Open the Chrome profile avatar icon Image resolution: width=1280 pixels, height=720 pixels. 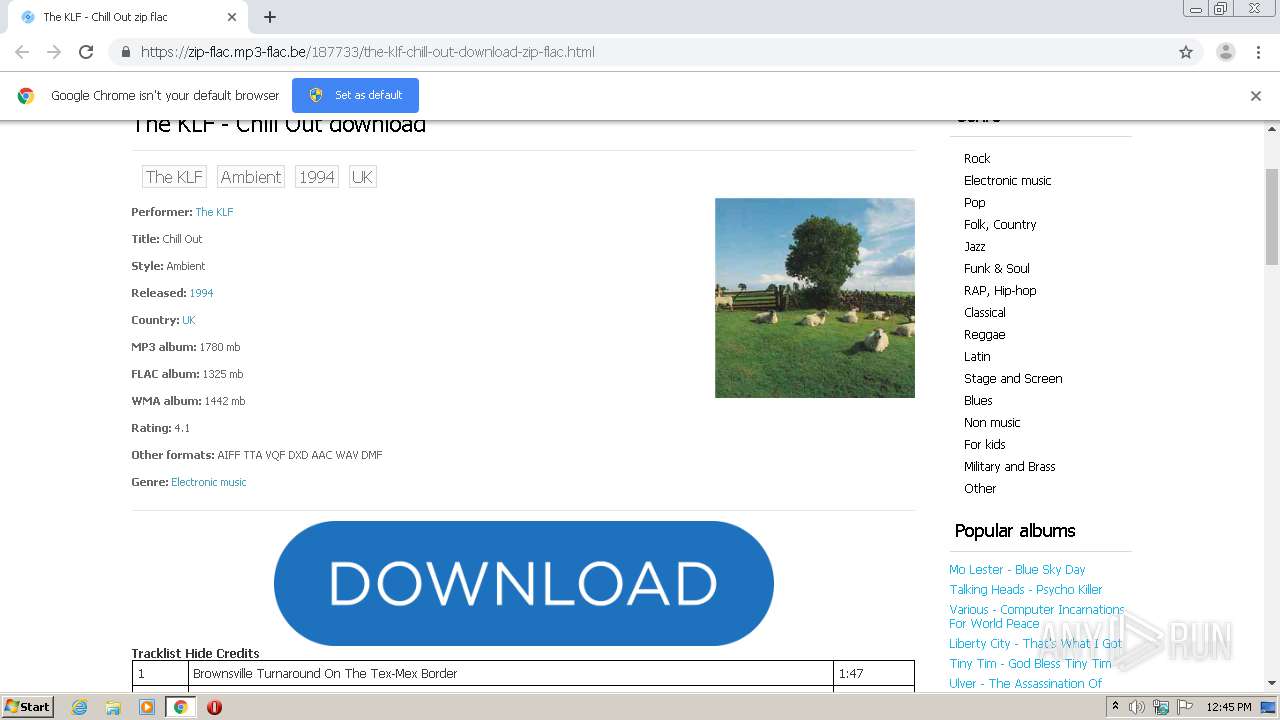tap(1225, 52)
